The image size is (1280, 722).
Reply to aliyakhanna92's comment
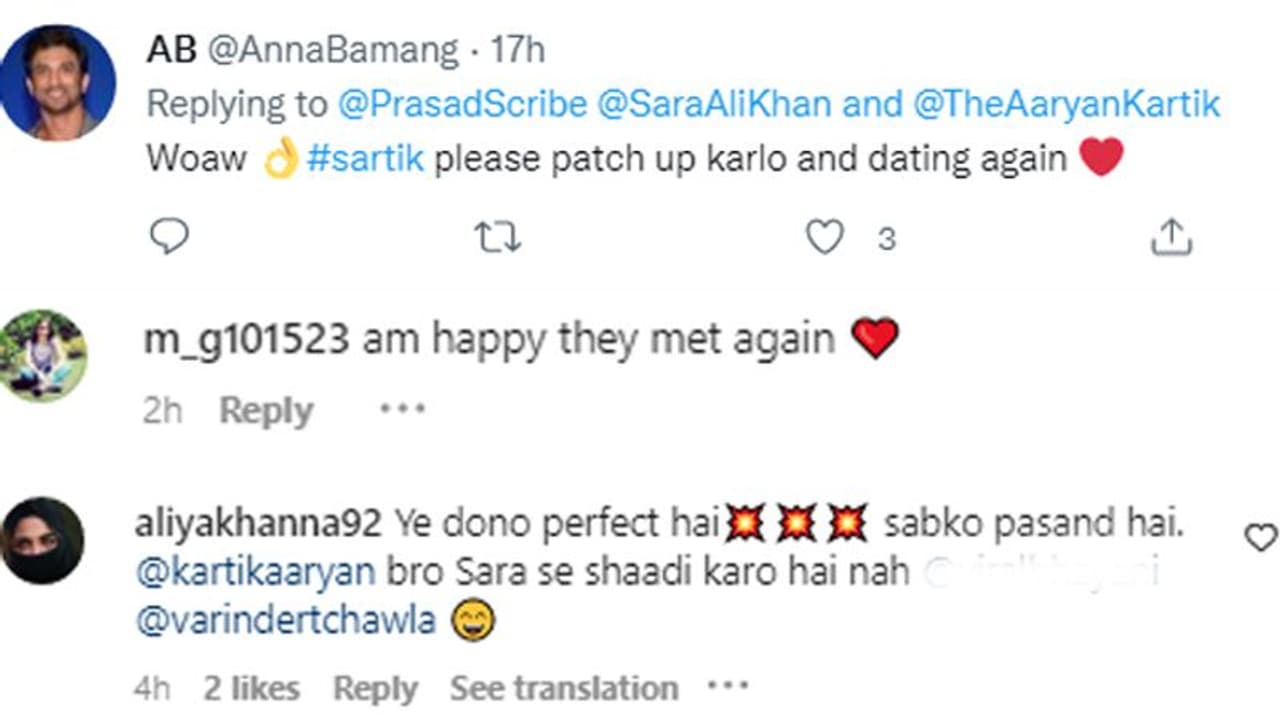click(375, 688)
